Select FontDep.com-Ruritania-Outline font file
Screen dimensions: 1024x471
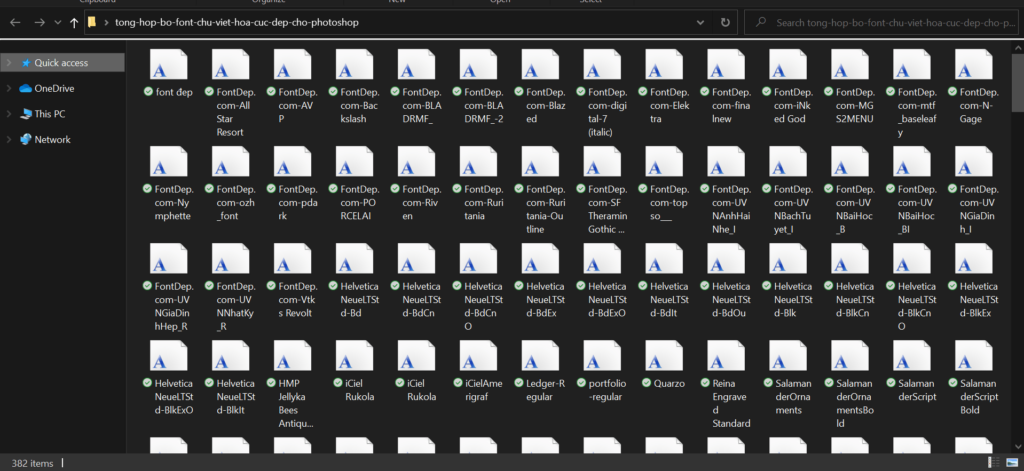[539, 189]
